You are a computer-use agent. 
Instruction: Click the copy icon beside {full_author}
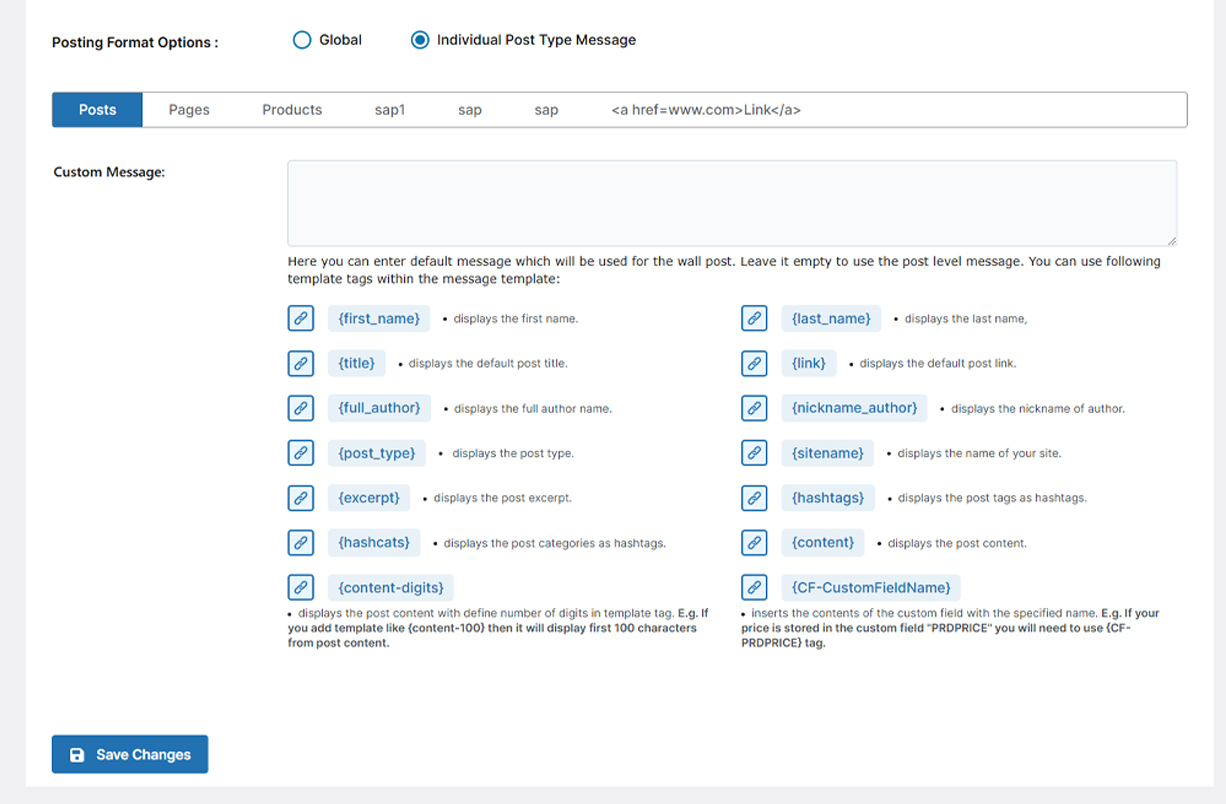pyautogui.click(x=300, y=408)
